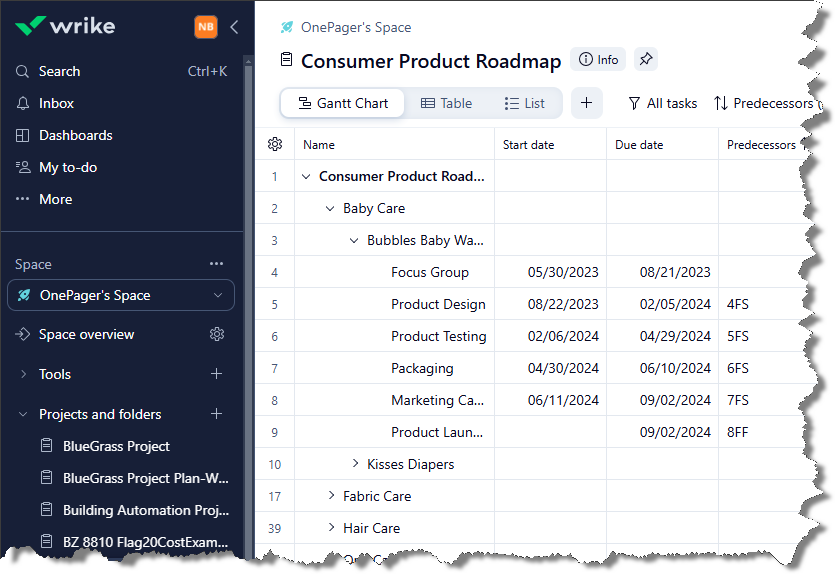The height and width of the screenshot is (574, 835).
Task: Click the BlueGrass Project clipboard icon
Action: [47, 446]
